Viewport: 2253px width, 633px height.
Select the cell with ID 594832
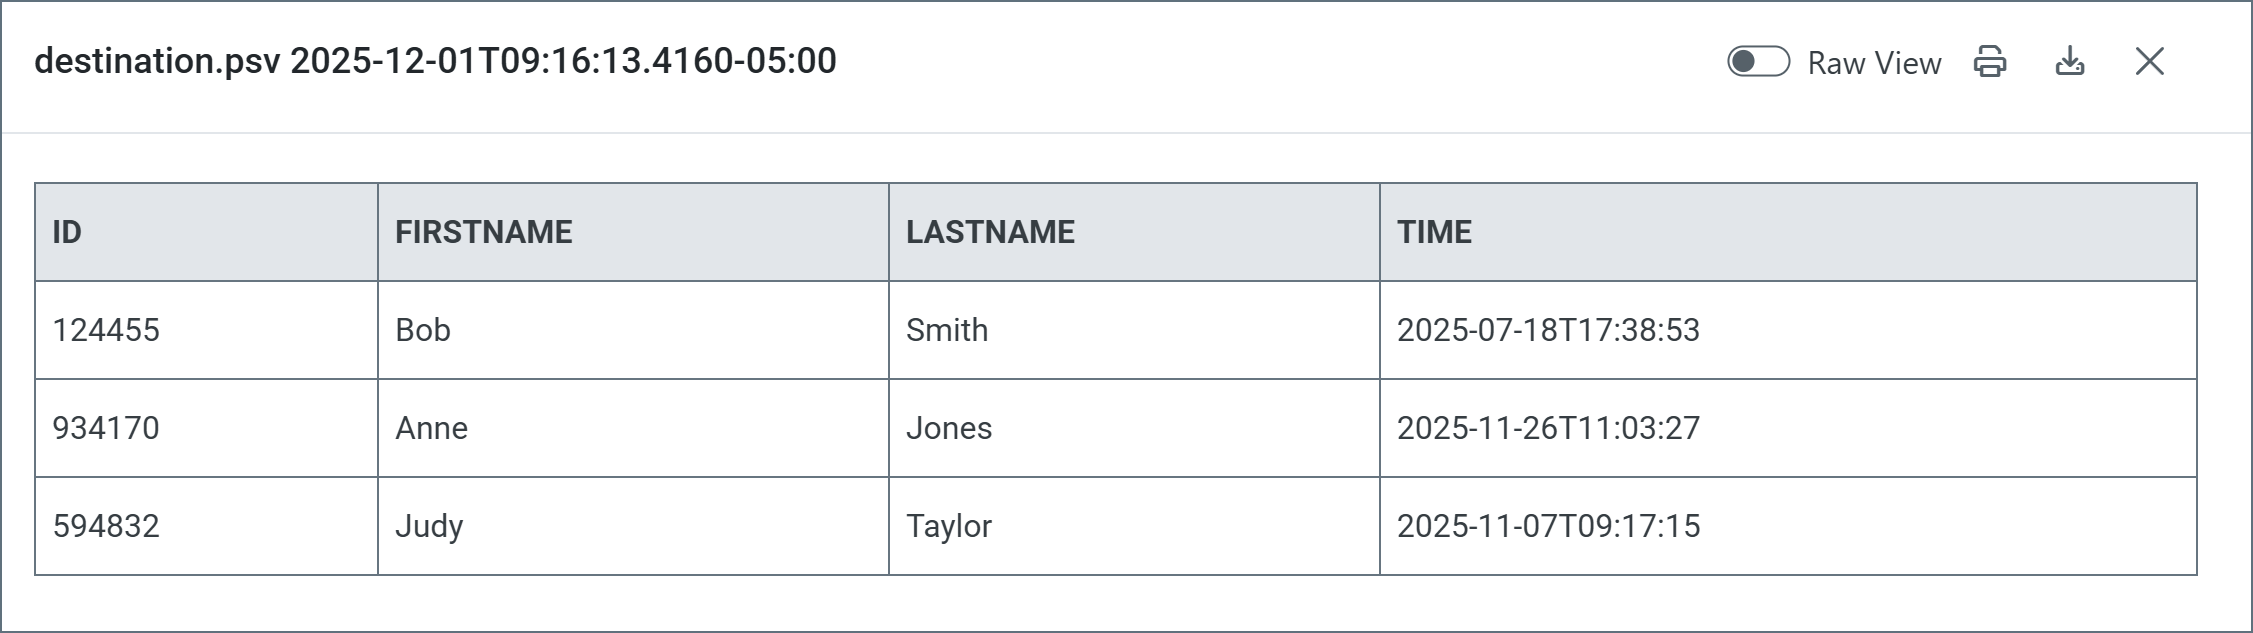106,526
